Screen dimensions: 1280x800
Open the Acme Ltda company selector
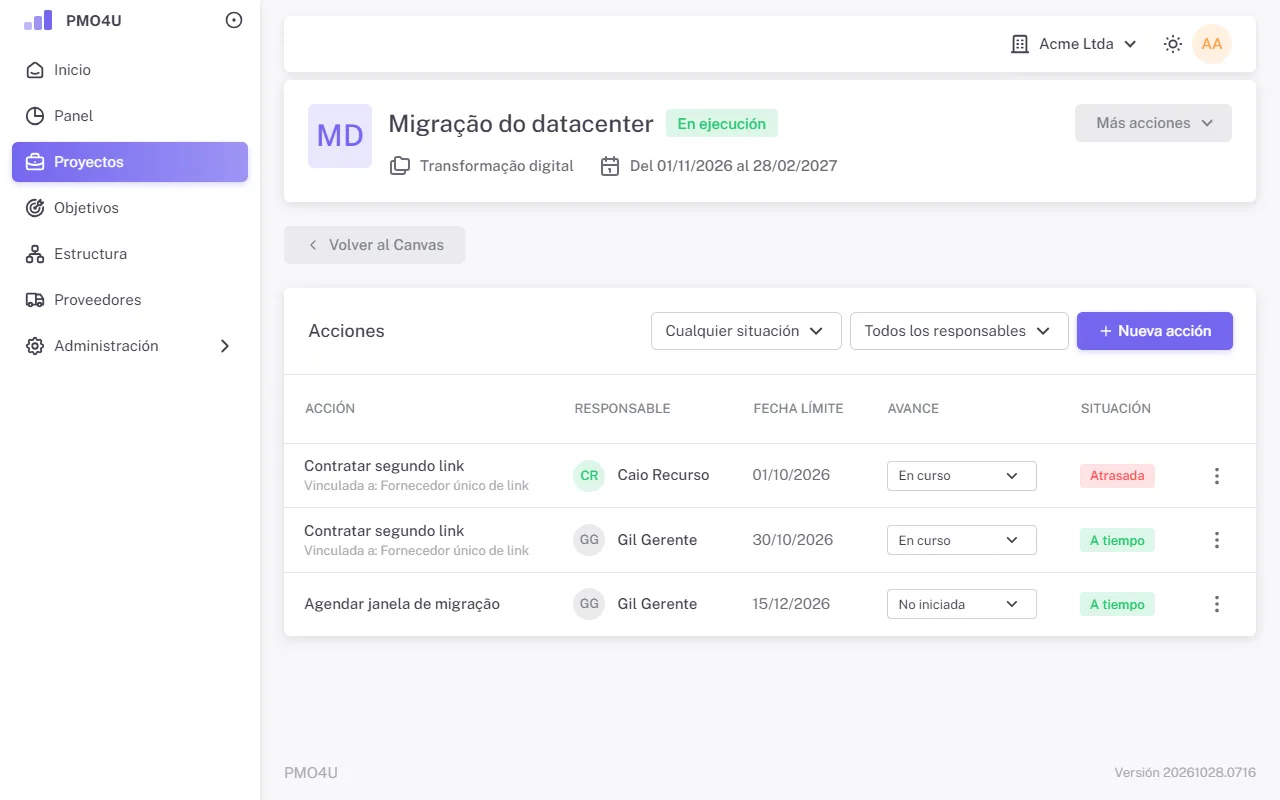click(x=1075, y=44)
